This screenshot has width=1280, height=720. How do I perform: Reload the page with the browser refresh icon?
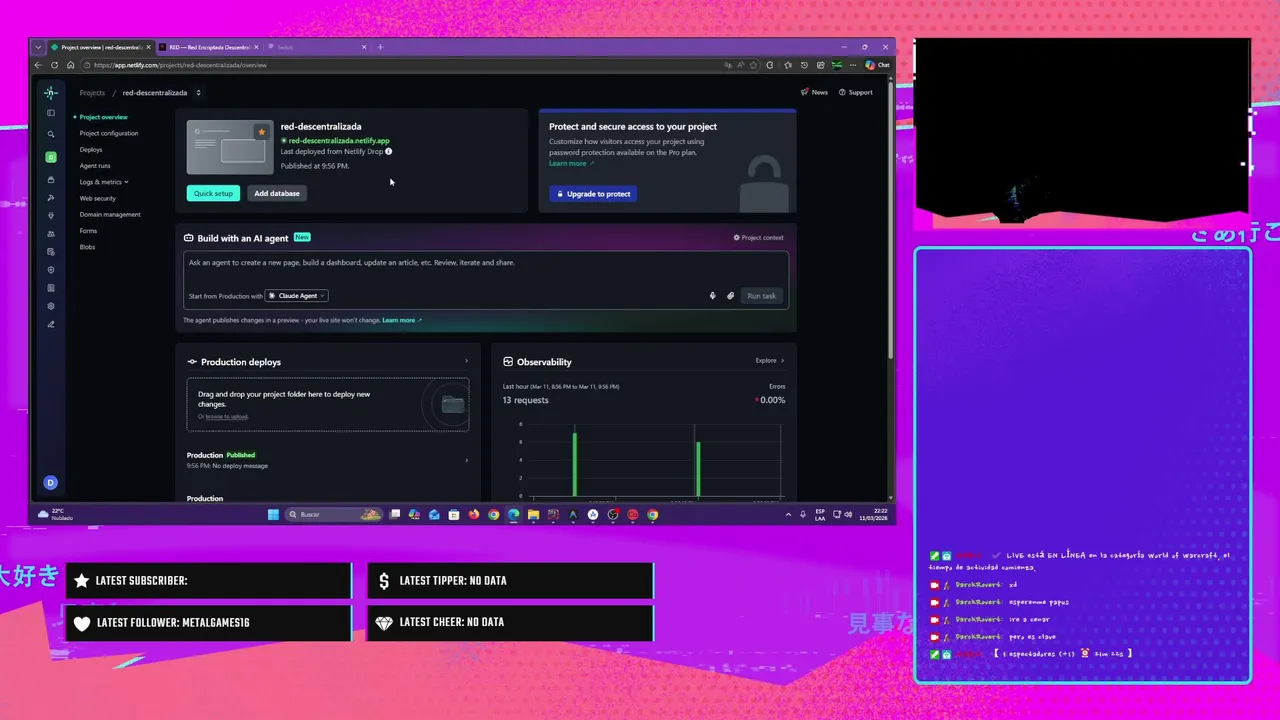tap(55, 65)
